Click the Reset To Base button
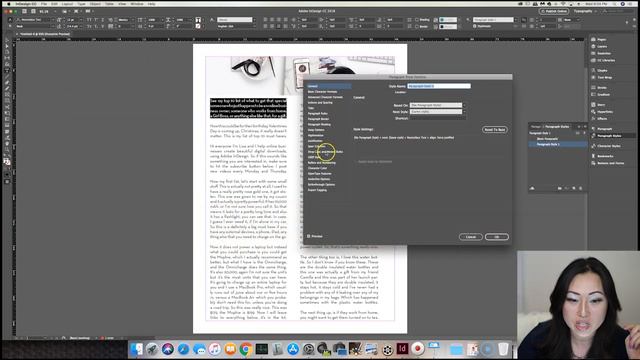The height and width of the screenshot is (360, 640). click(x=495, y=130)
